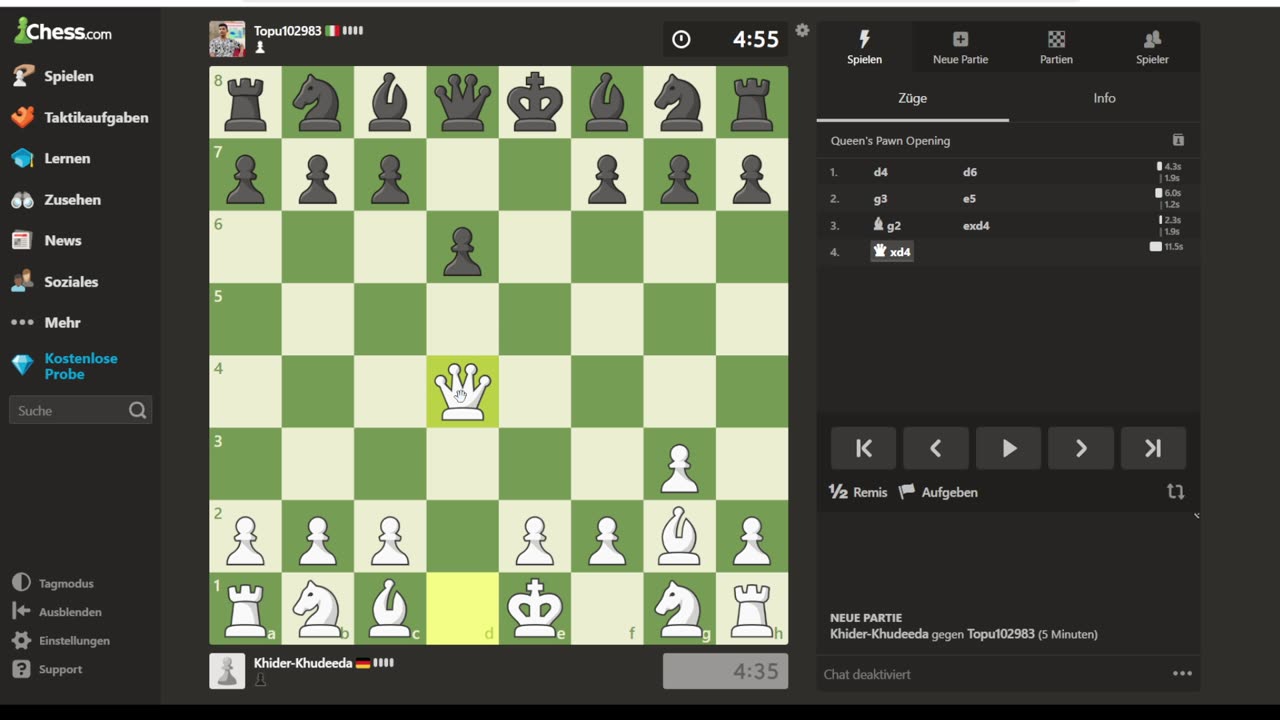Click the white bishop on c1
The width and height of the screenshot is (1280, 720).
click(x=390, y=608)
